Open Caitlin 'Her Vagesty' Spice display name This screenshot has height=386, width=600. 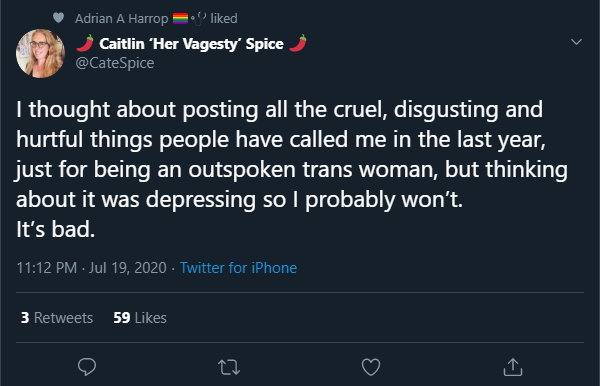(191, 44)
